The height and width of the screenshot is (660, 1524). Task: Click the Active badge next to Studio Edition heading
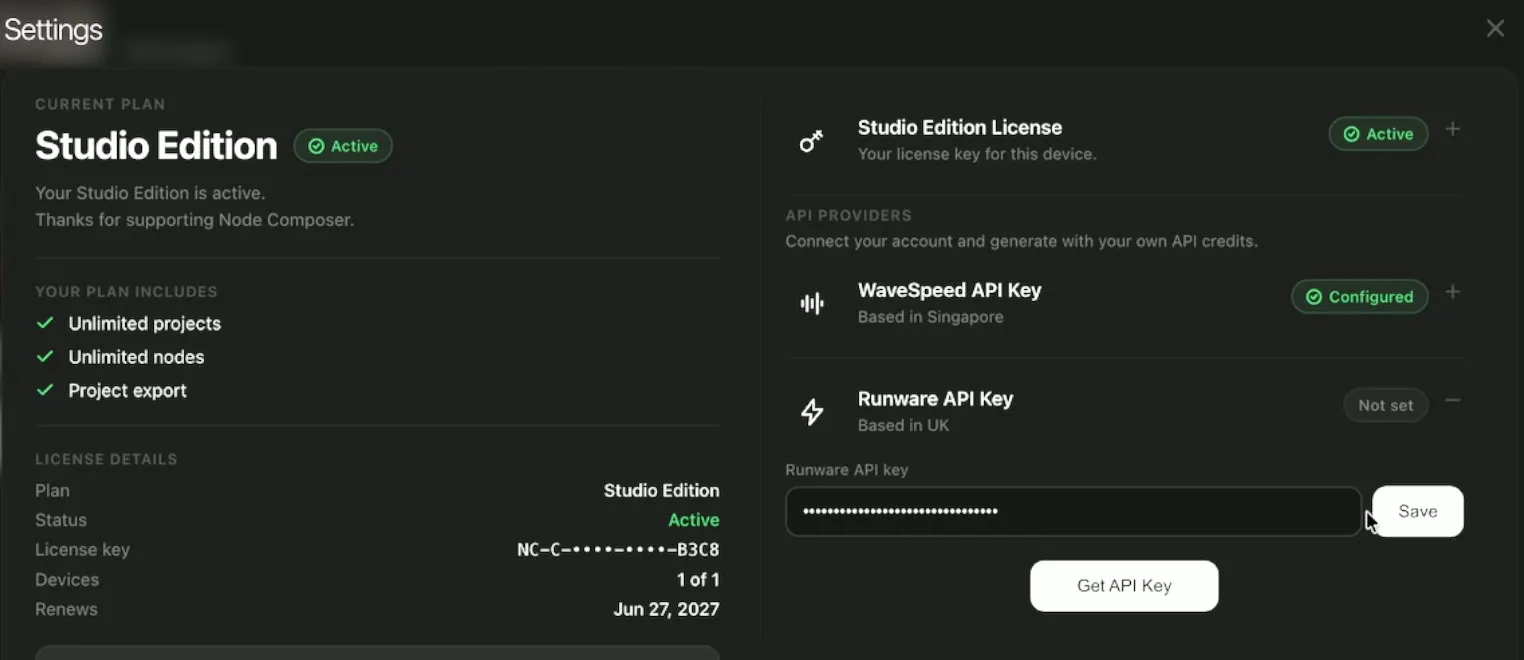point(343,146)
